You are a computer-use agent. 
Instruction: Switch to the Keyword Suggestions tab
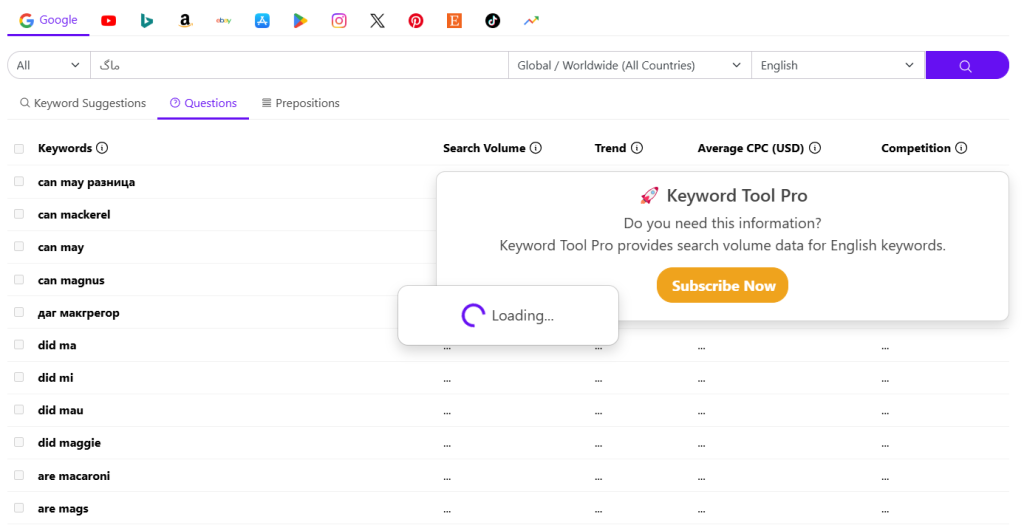click(x=83, y=103)
